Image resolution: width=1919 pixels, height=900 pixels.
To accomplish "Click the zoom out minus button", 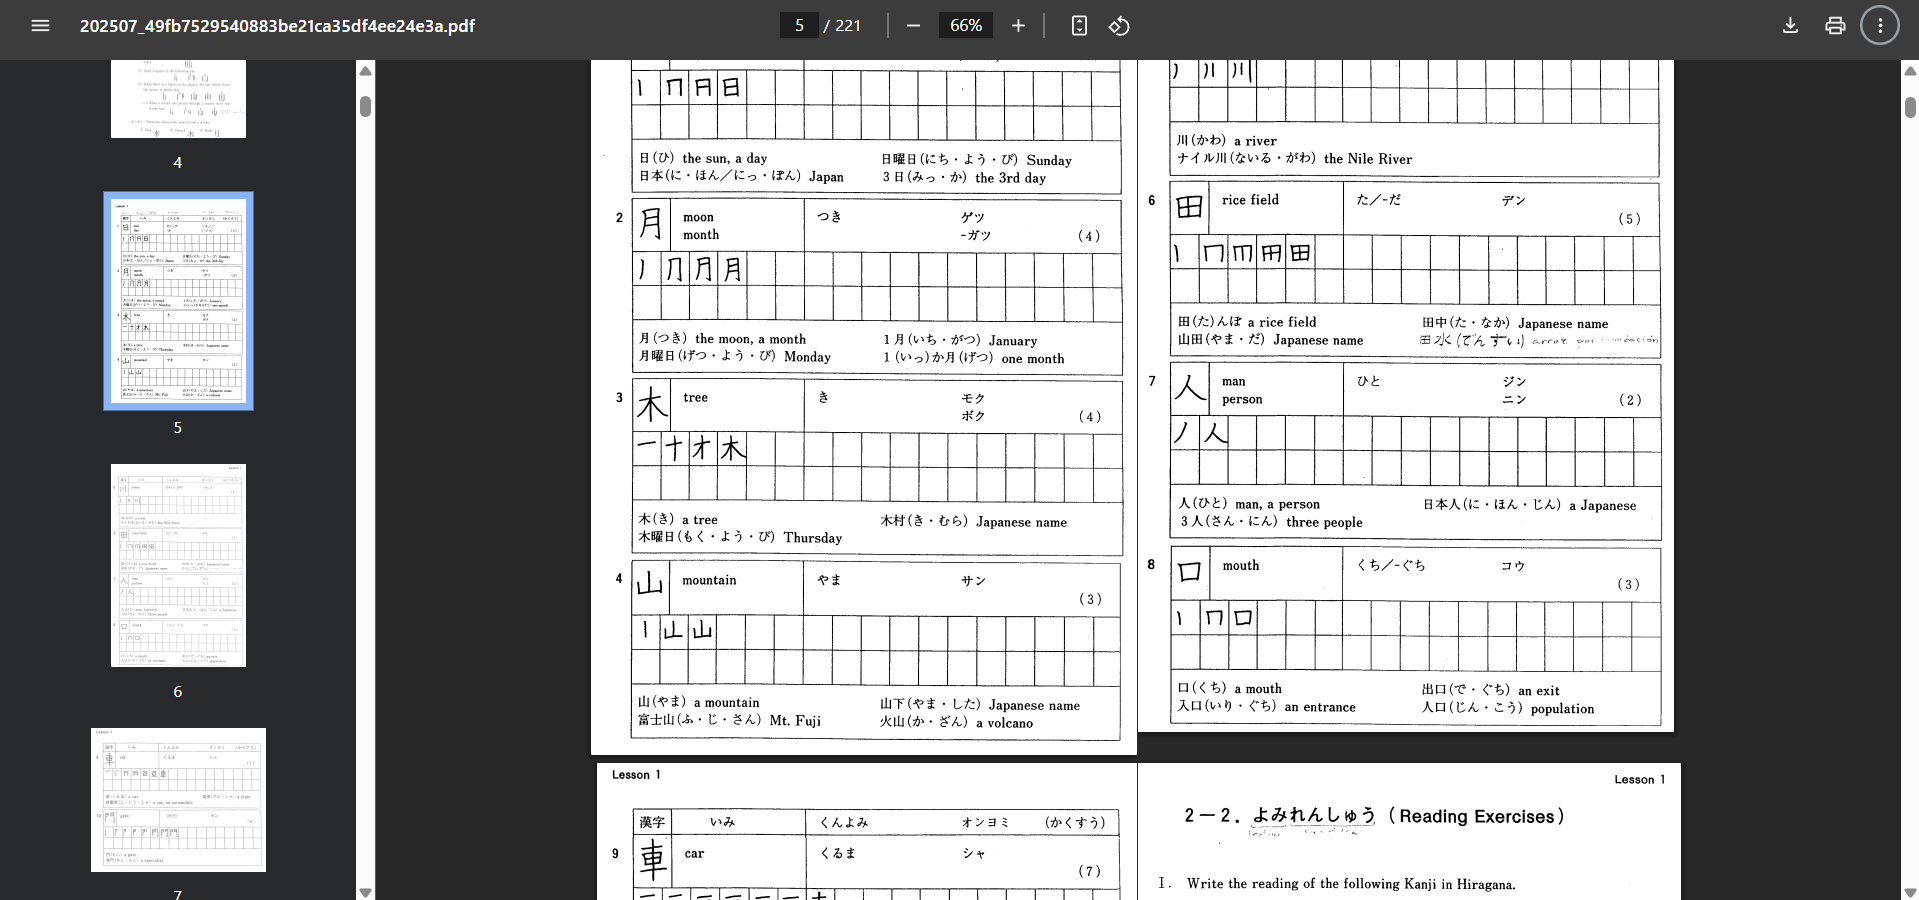I will click(x=913, y=26).
